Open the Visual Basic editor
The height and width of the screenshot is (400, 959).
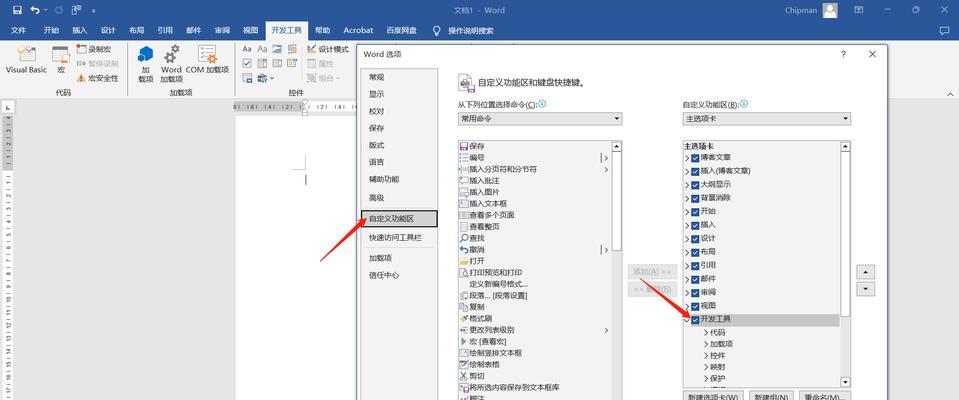pos(26,60)
